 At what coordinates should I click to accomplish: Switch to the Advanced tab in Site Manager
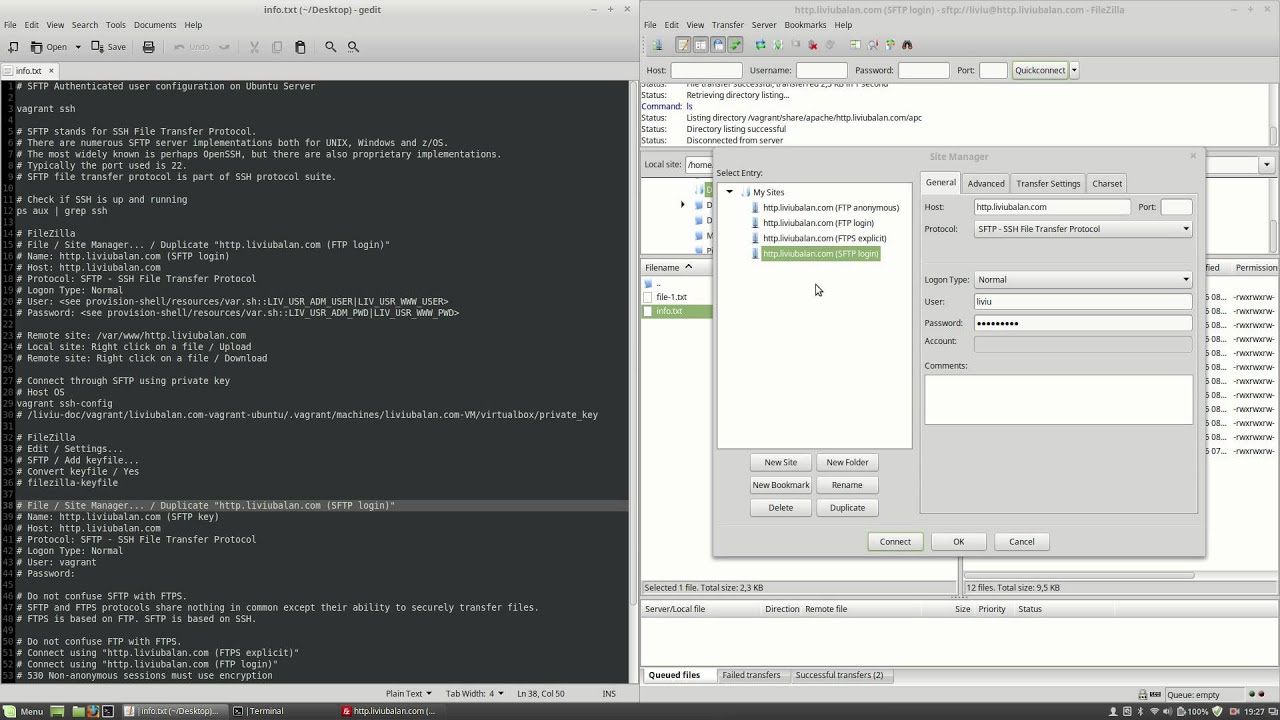(986, 183)
